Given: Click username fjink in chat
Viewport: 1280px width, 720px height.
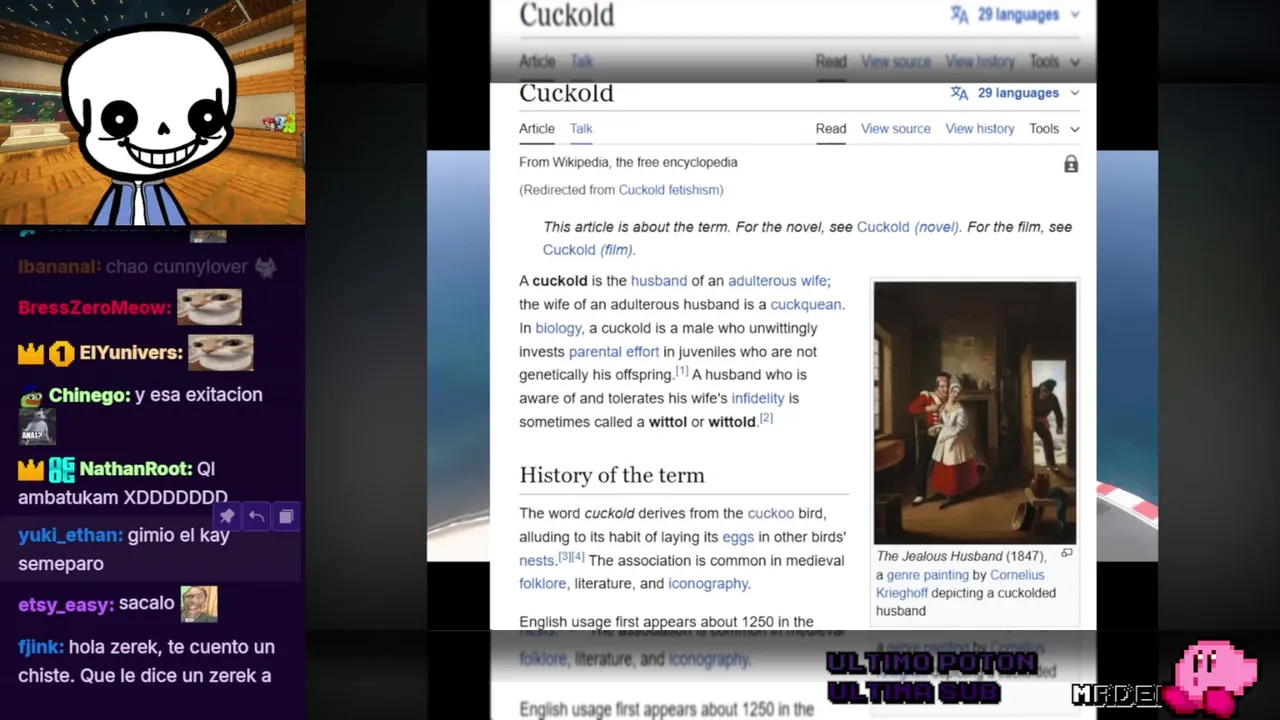Looking at the screenshot, I should [39, 647].
